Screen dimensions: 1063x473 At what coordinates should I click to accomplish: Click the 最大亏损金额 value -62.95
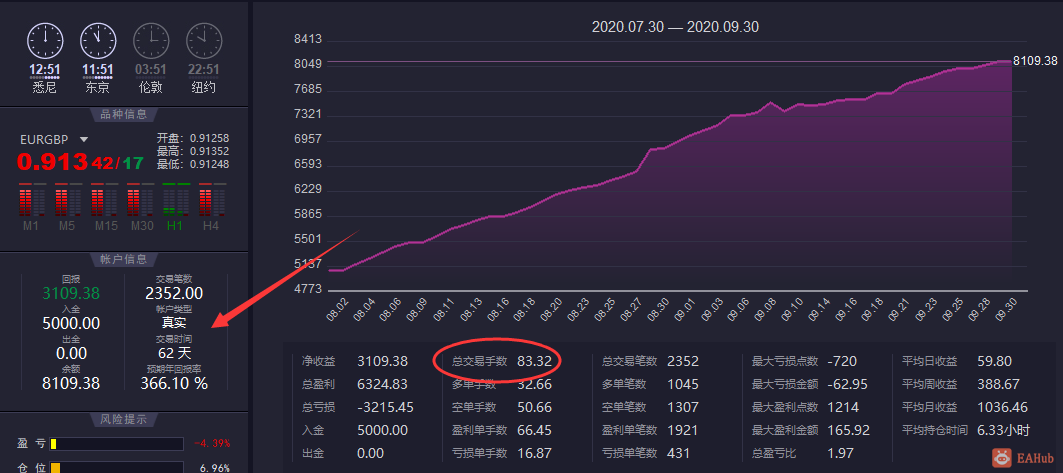[848, 384]
